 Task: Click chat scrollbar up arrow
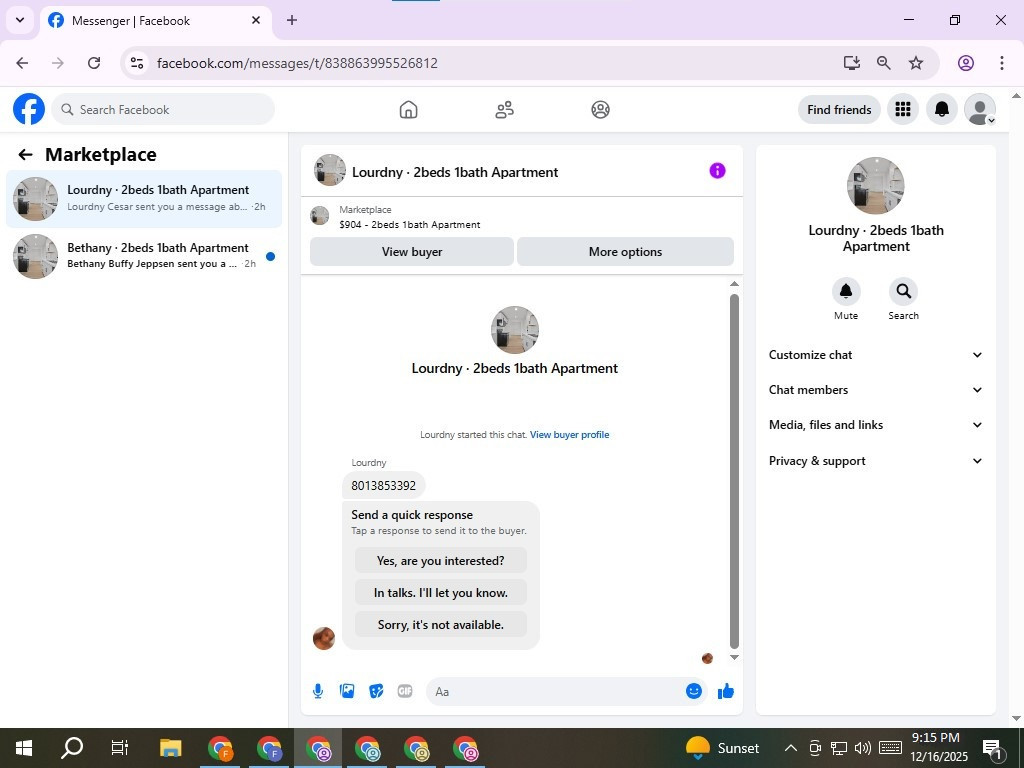tap(734, 283)
